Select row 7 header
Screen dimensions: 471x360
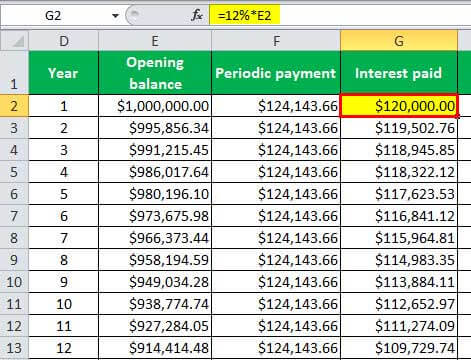tap(14, 216)
